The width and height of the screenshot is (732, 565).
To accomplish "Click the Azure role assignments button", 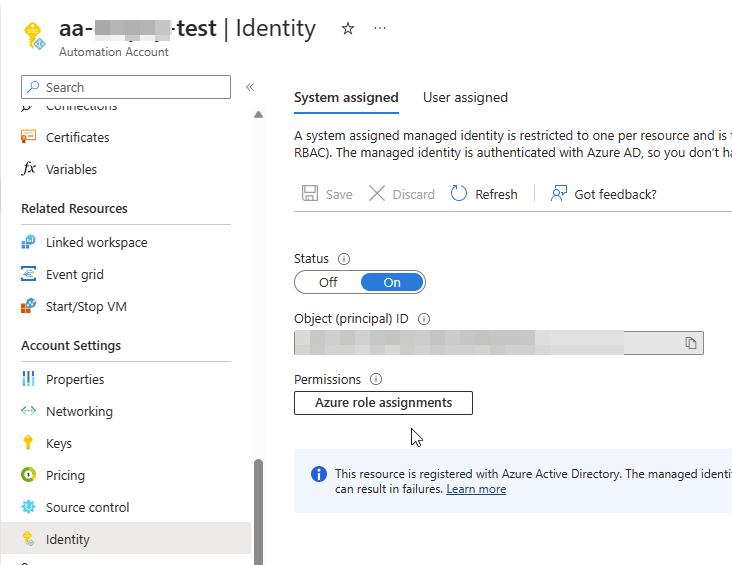I will [x=383, y=403].
